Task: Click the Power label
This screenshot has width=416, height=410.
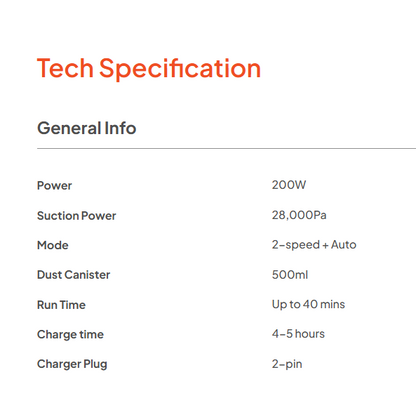Action: tap(54, 186)
